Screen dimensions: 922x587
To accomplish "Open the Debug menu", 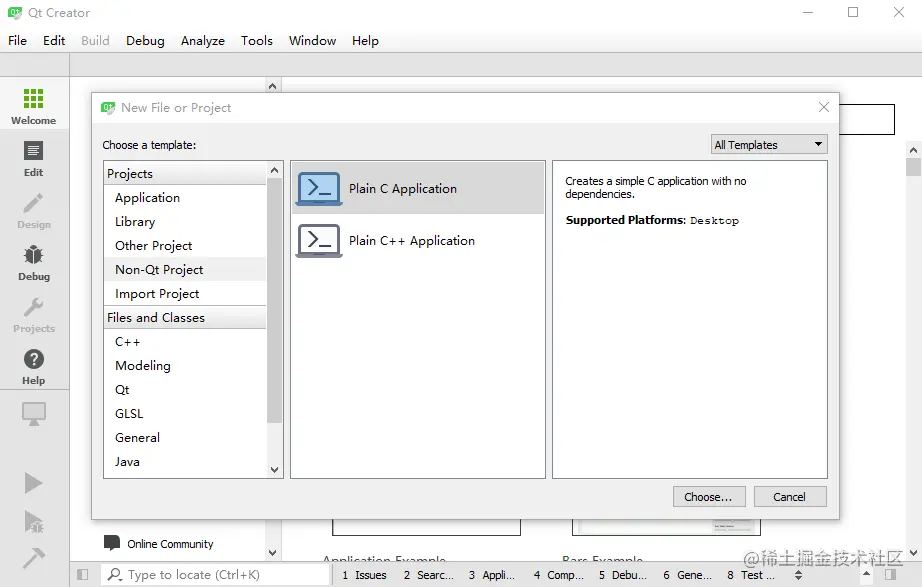I will pyautogui.click(x=145, y=41).
